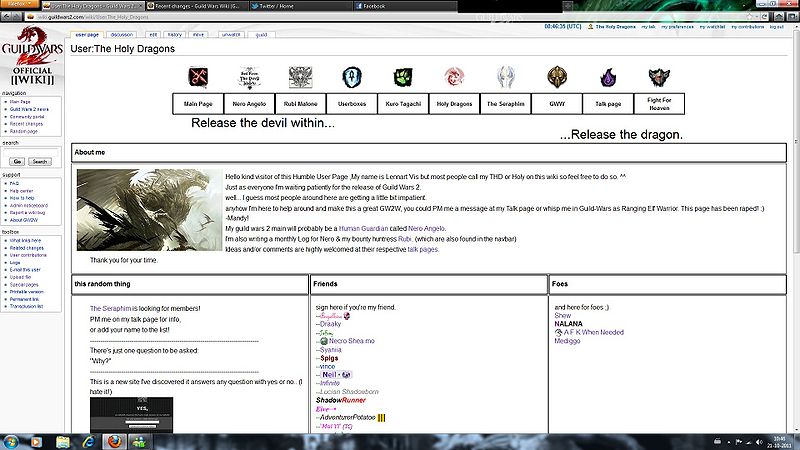Viewport: 800px width, 450px height.
Task: Click the Nero Angelo navbar button
Action: [249, 104]
